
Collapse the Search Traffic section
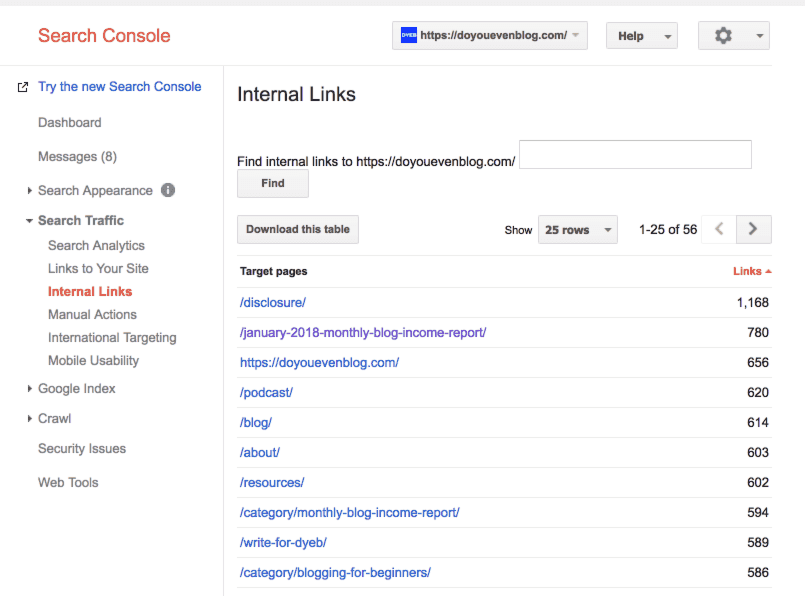(x=29, y=221)
